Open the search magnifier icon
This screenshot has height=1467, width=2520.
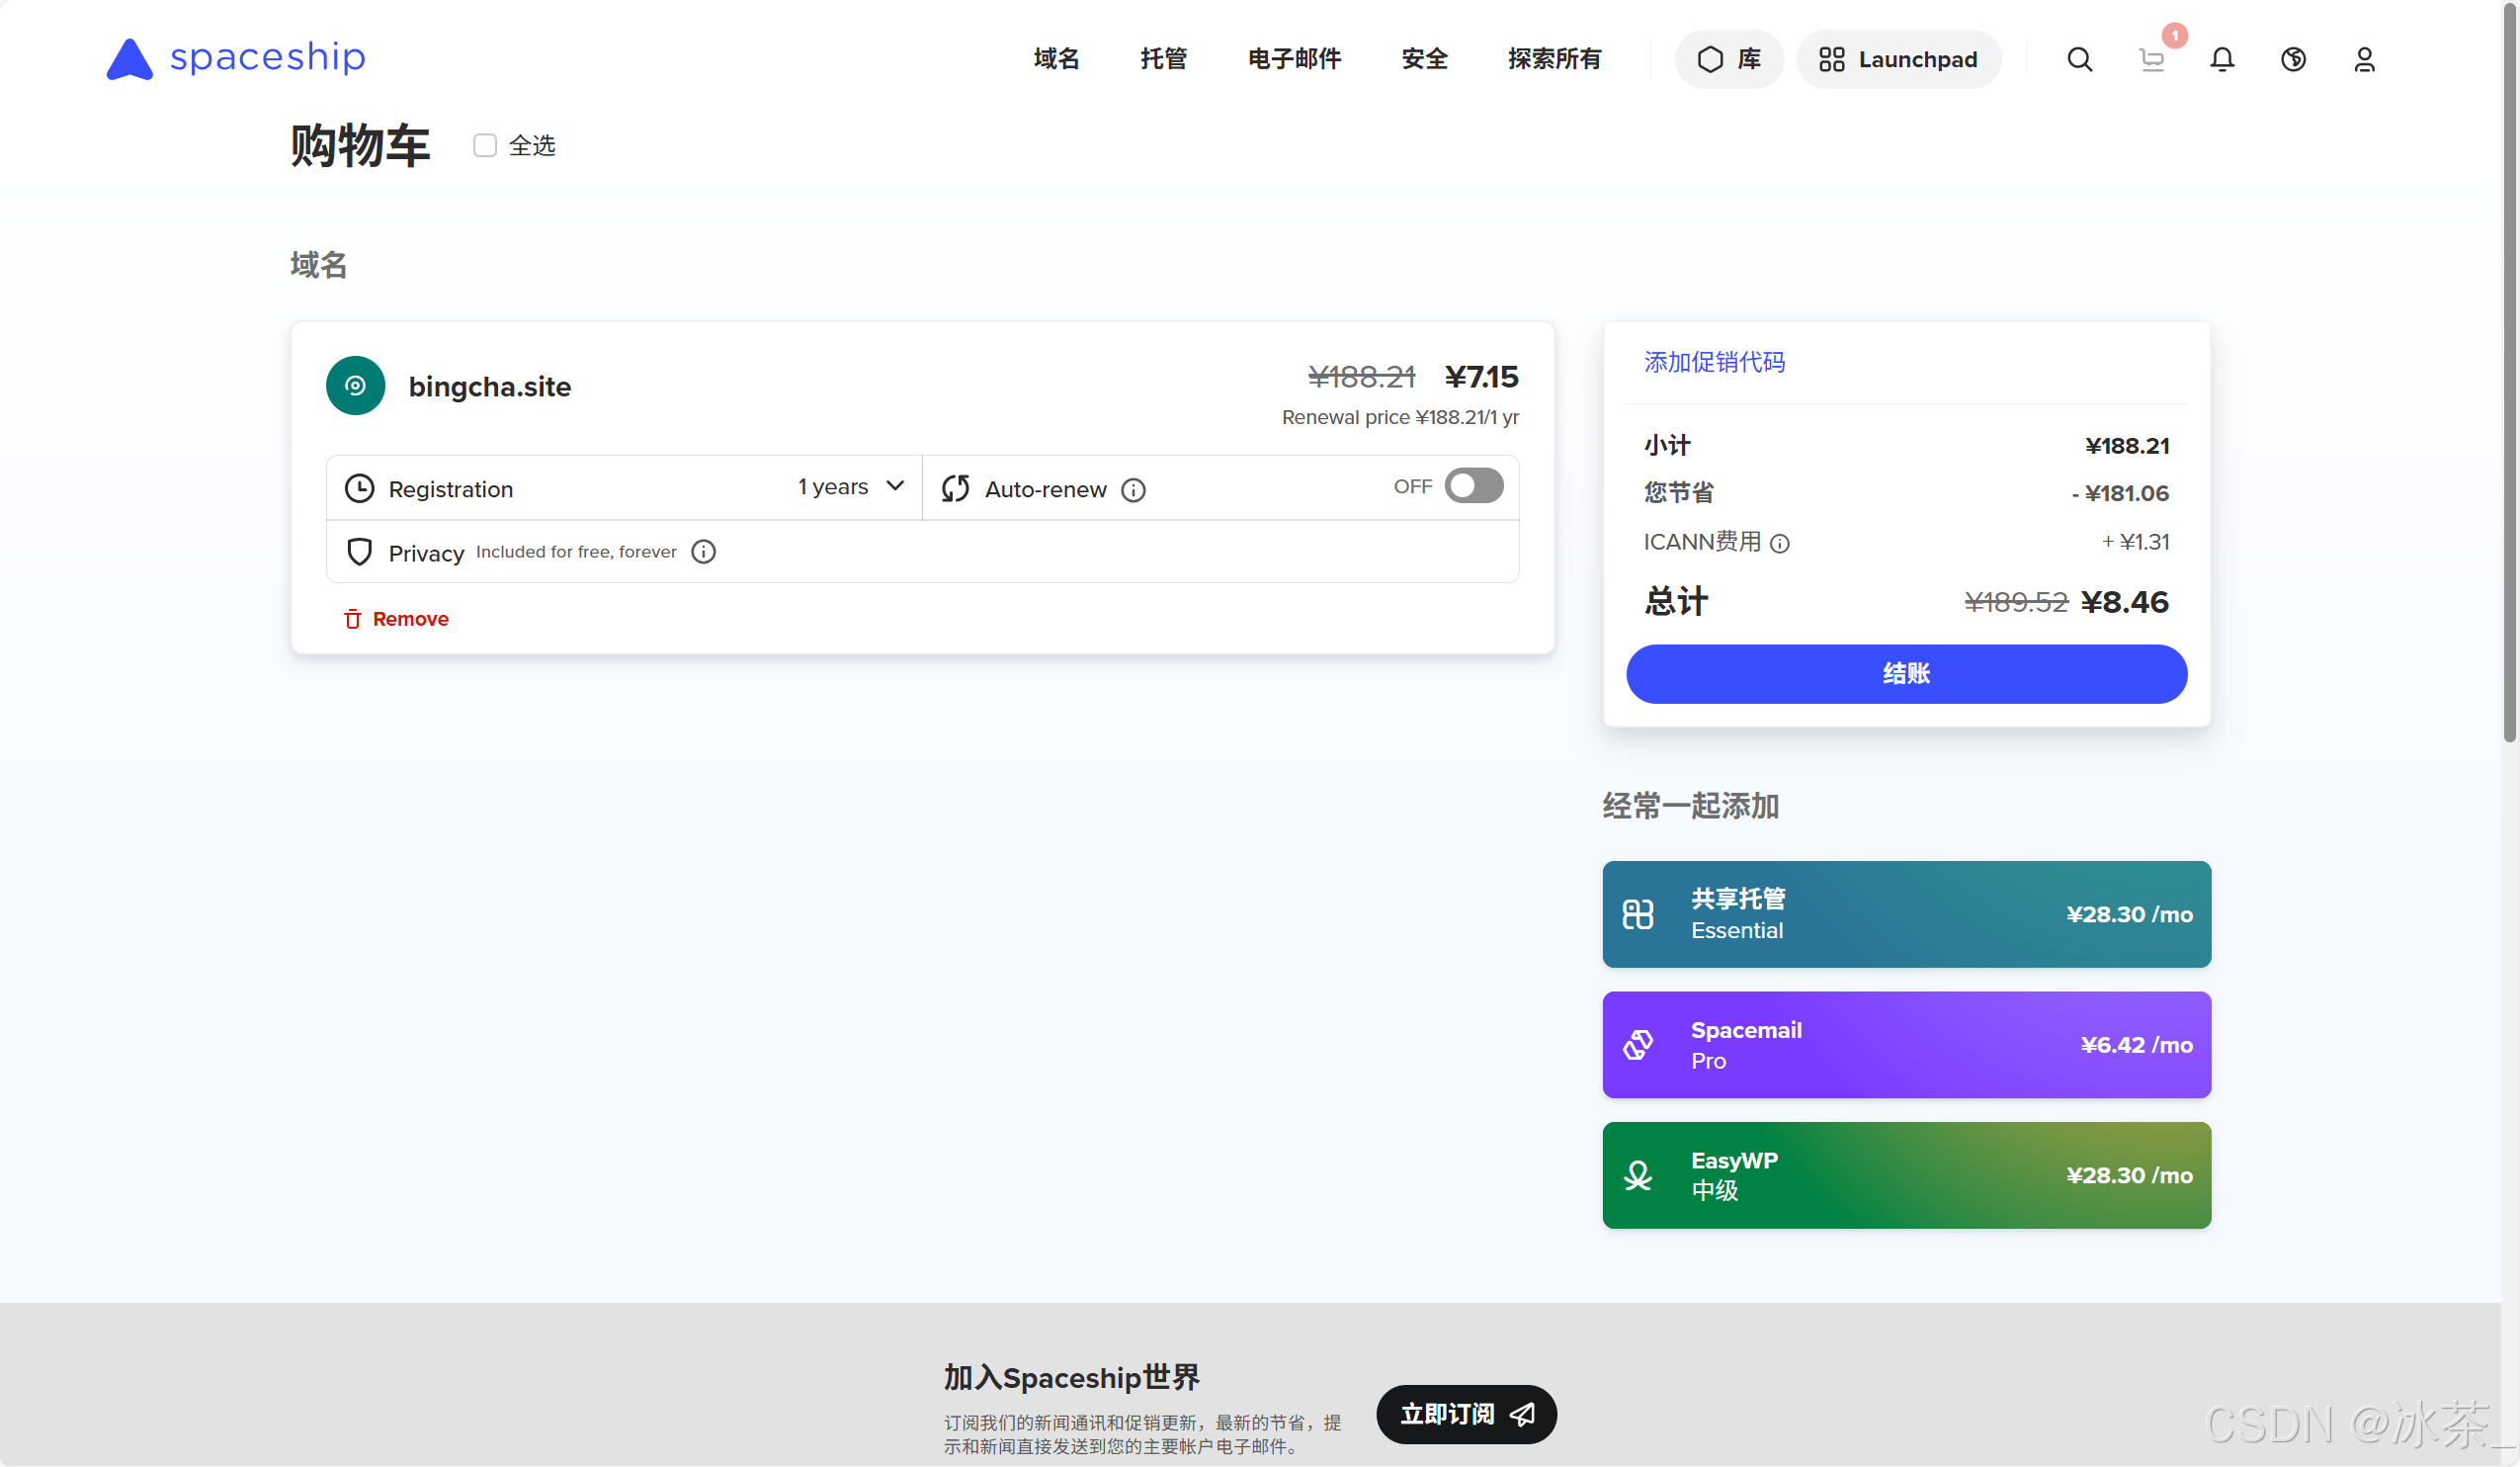pos(2079,59)
